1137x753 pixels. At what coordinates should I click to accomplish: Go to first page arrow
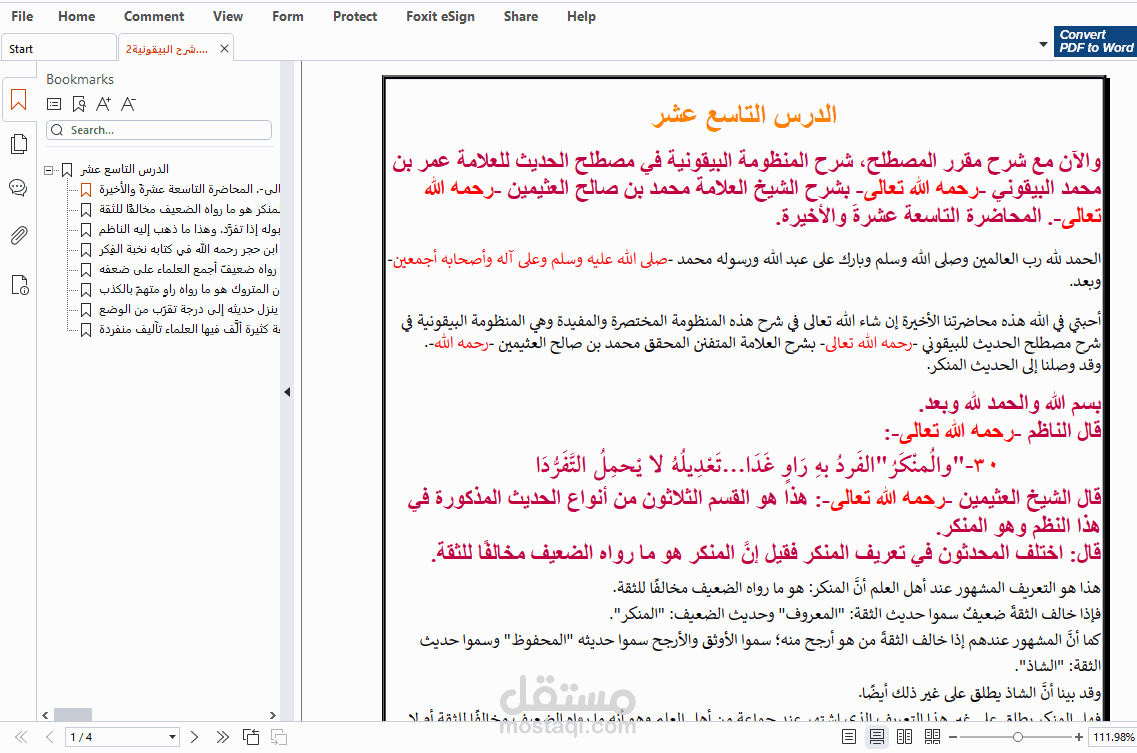coord(21,737)
